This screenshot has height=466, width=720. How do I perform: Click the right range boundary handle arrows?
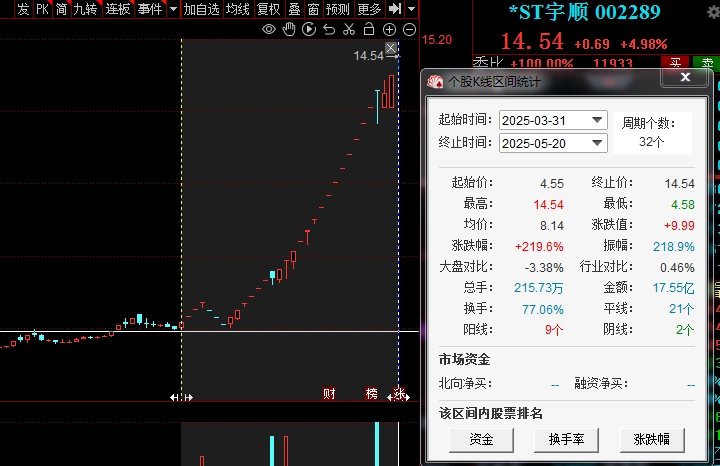point(399,397)
